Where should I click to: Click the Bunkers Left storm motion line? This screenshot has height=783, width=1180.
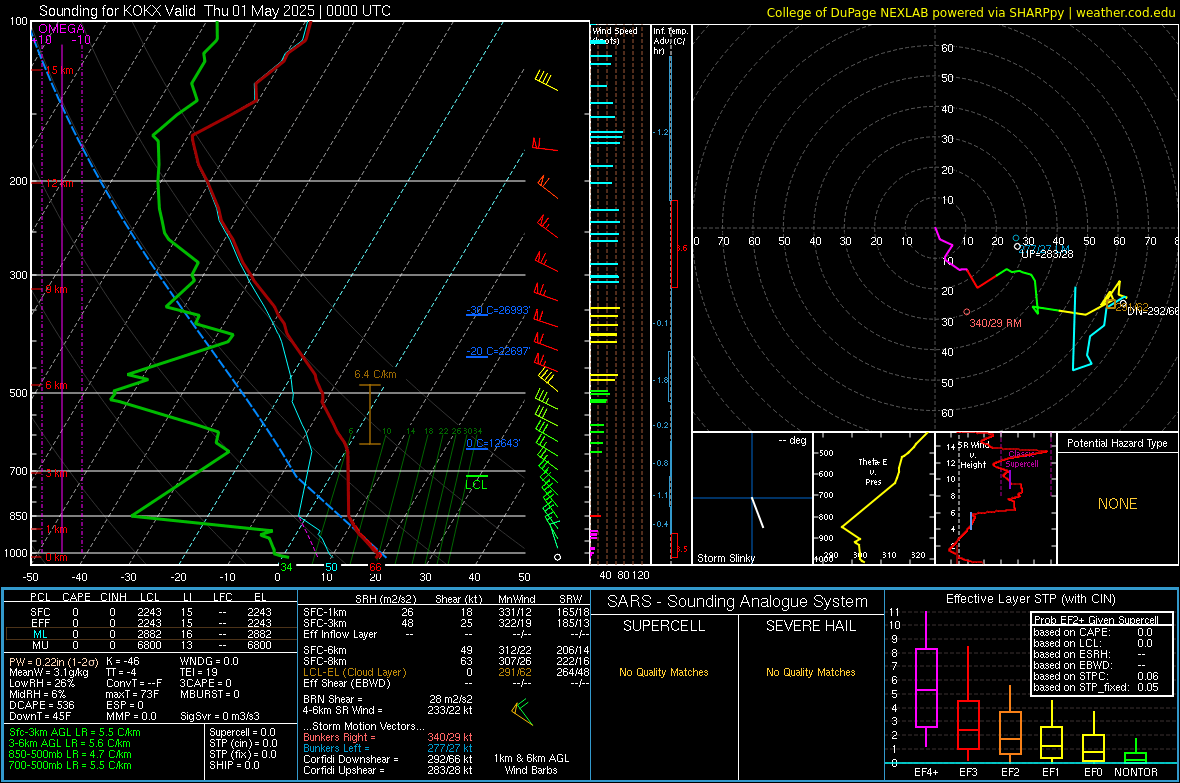[388, 748]
